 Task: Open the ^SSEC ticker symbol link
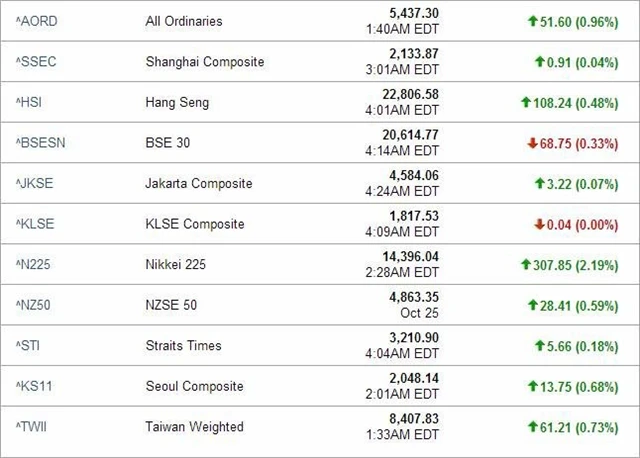(35, 62)
